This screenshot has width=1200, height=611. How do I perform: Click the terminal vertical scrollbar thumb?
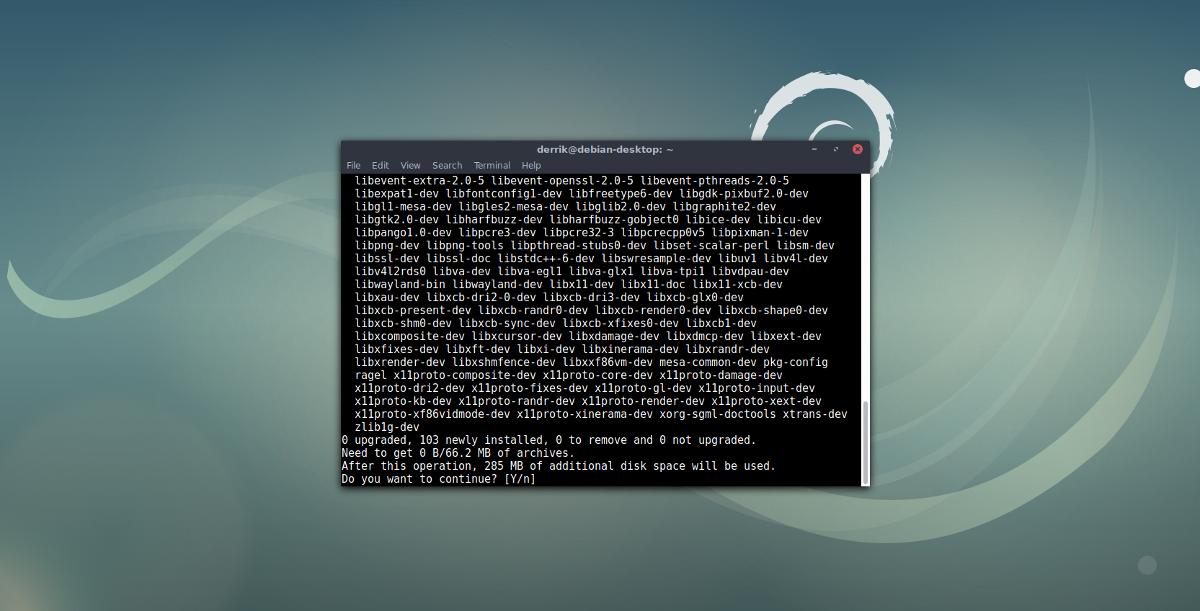(x=865, y=441)
